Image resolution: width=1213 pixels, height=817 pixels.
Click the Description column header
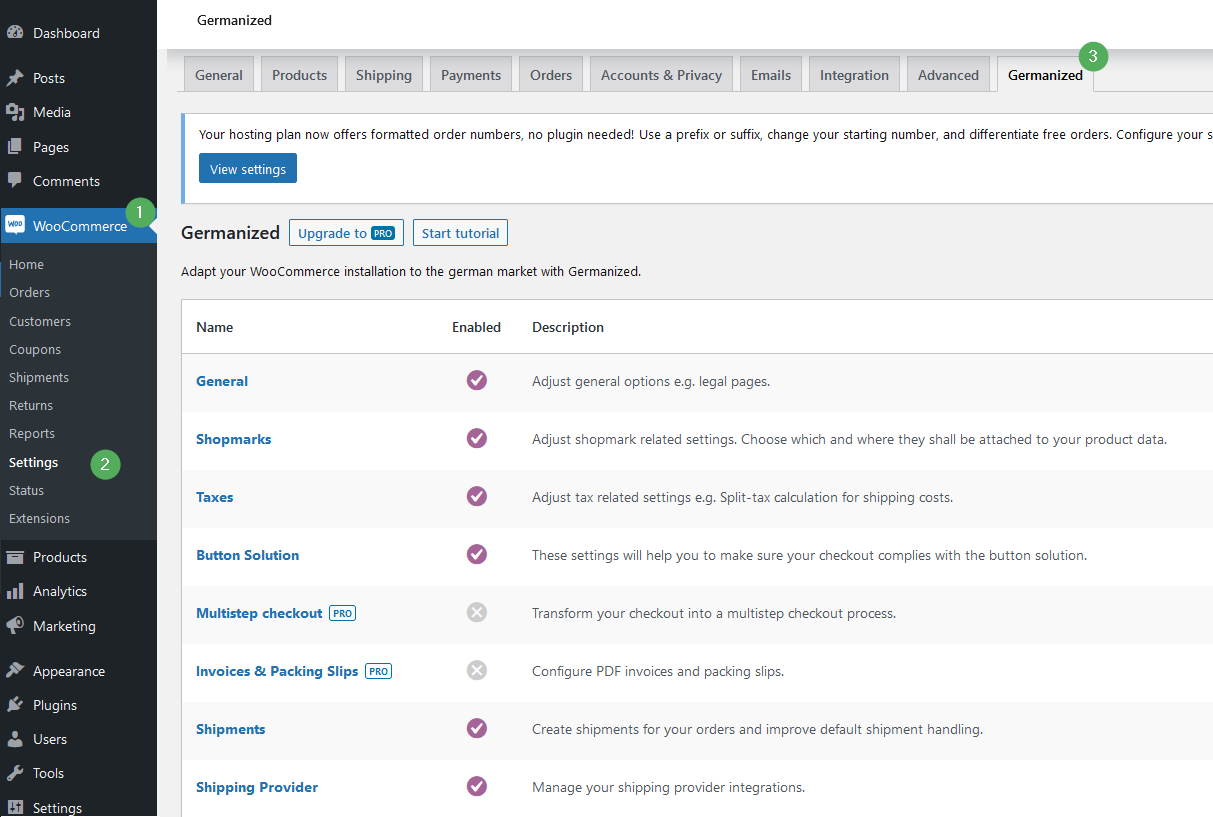coord(568,327)
